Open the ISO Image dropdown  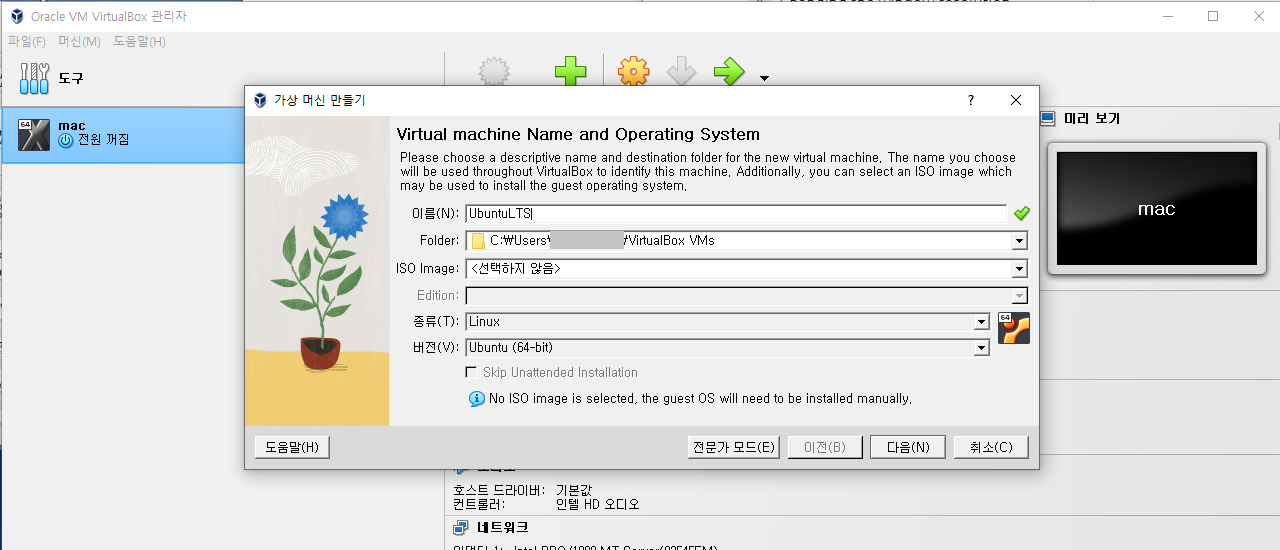[x=1019, y=269]
